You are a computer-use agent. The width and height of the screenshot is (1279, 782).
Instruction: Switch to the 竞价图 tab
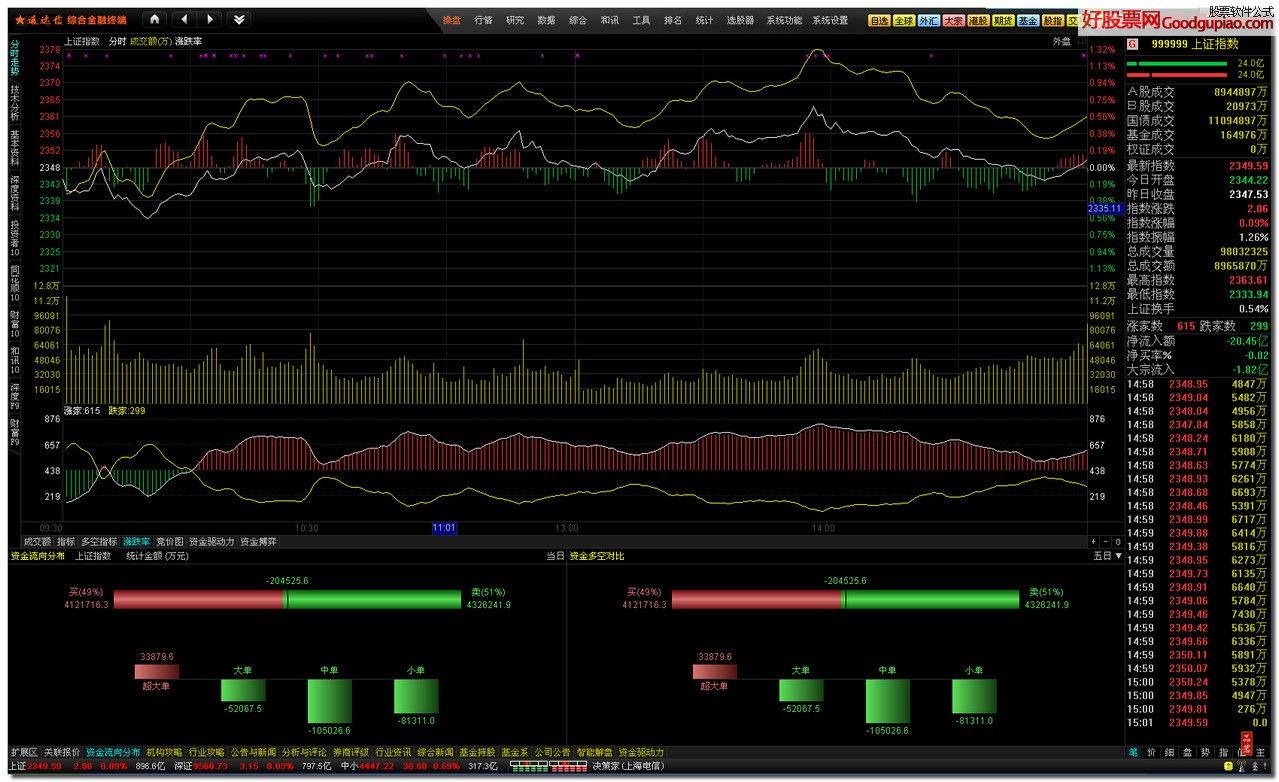170,541
